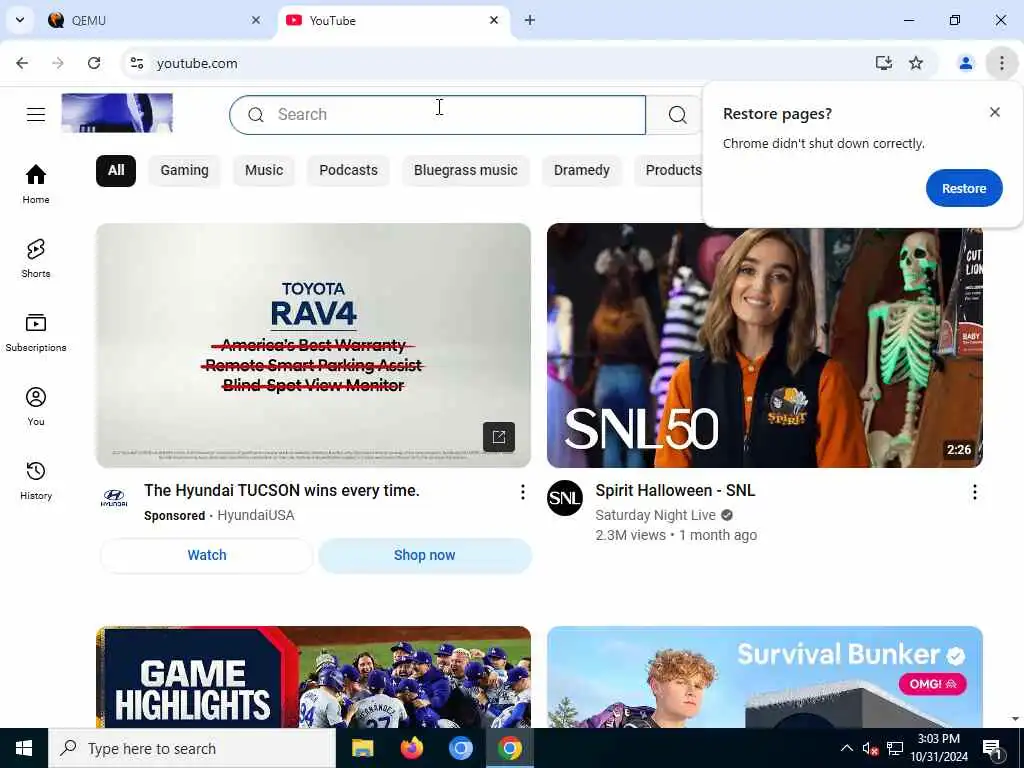Reload the YouTube page

(x=94, y=63)
